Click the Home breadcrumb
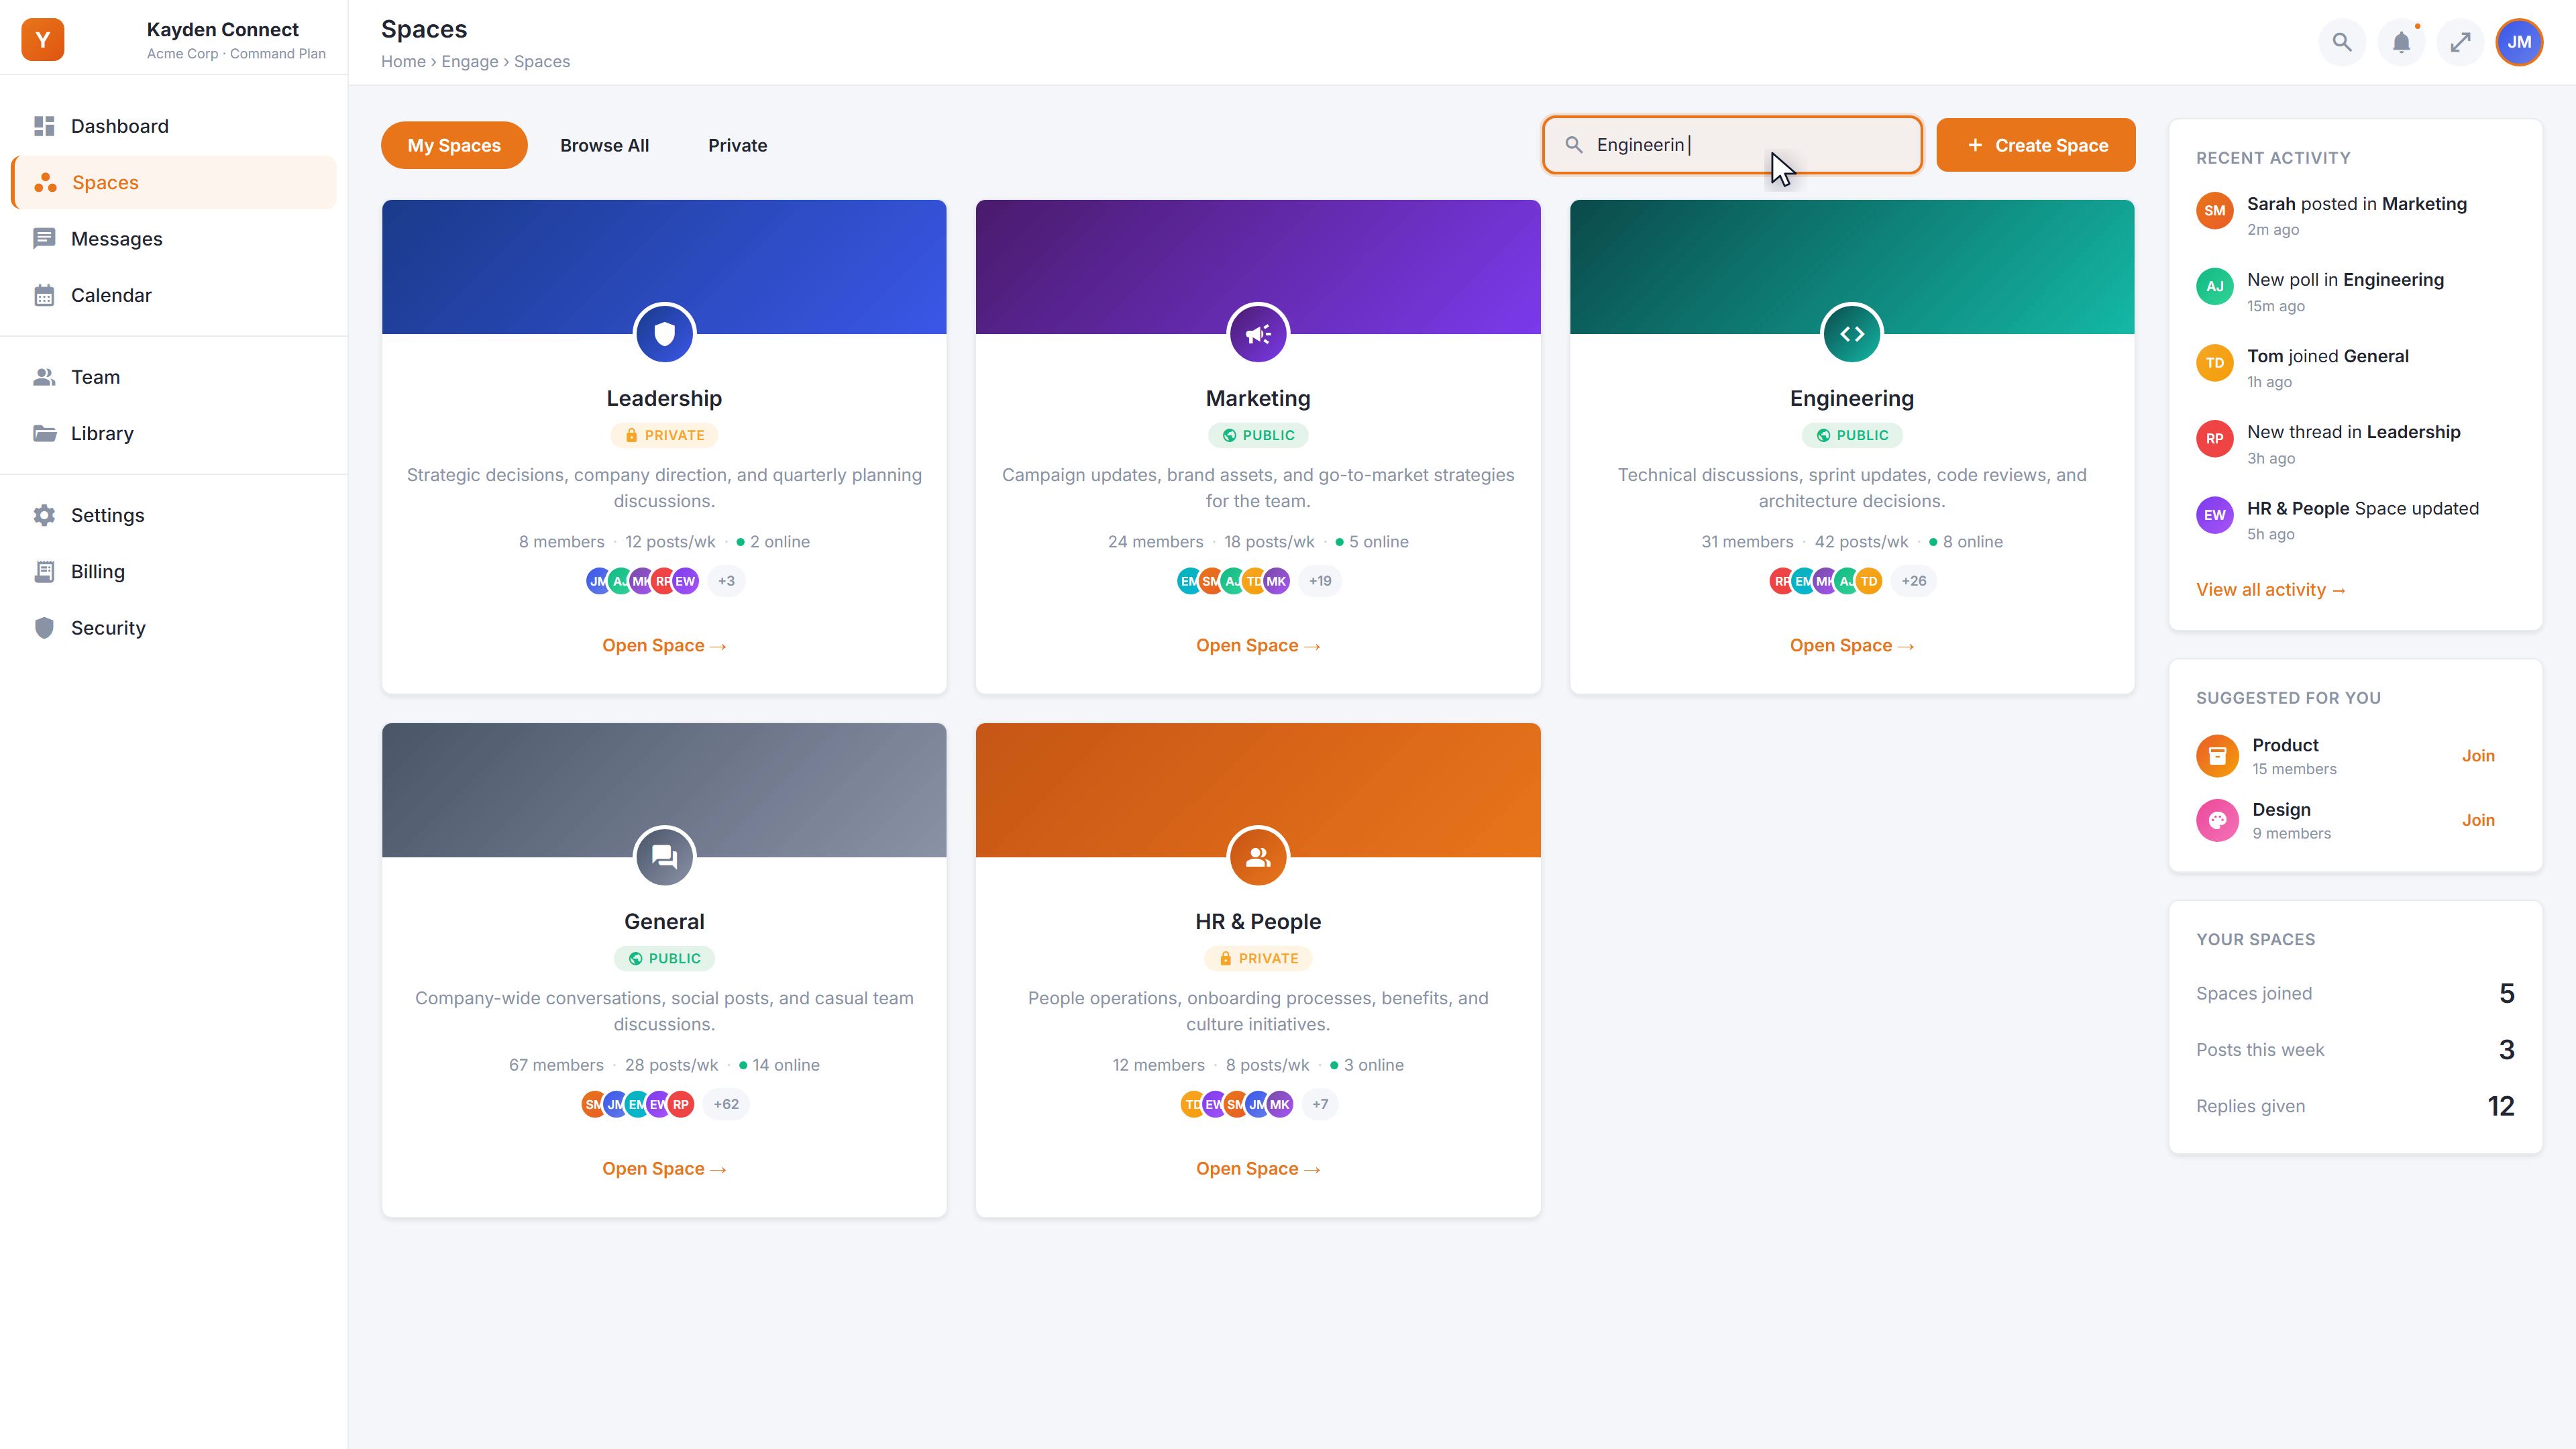 pyautogui.click(x=403, y=62)
